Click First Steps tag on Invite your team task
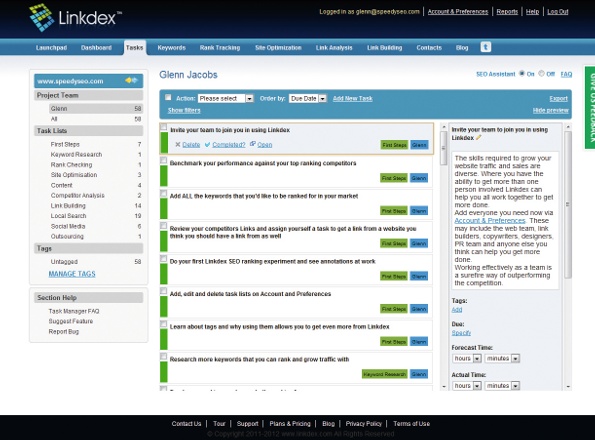 click(x=394, y=145)
